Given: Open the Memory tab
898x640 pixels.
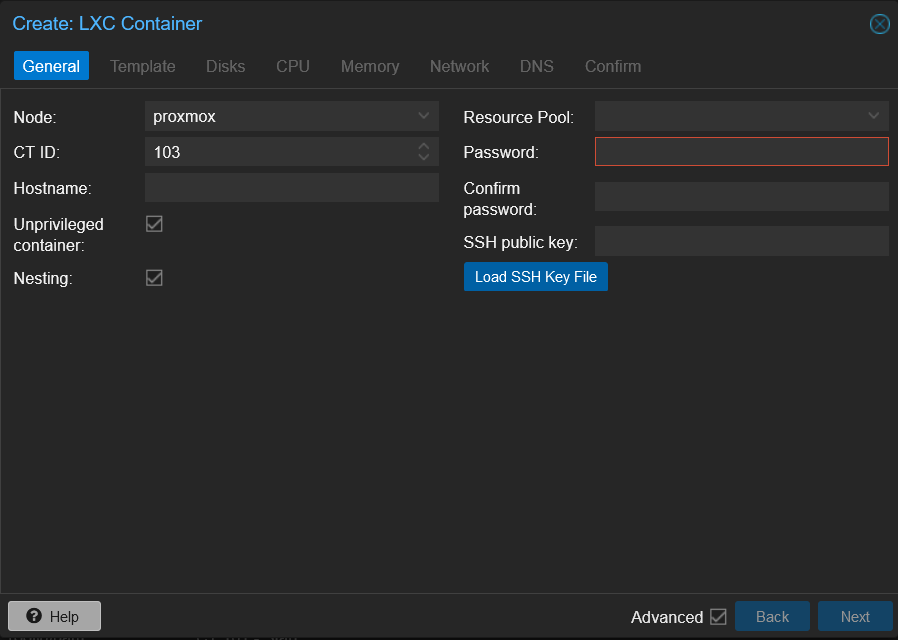Looking at the screenshot, I should click(x=369, y=66).
